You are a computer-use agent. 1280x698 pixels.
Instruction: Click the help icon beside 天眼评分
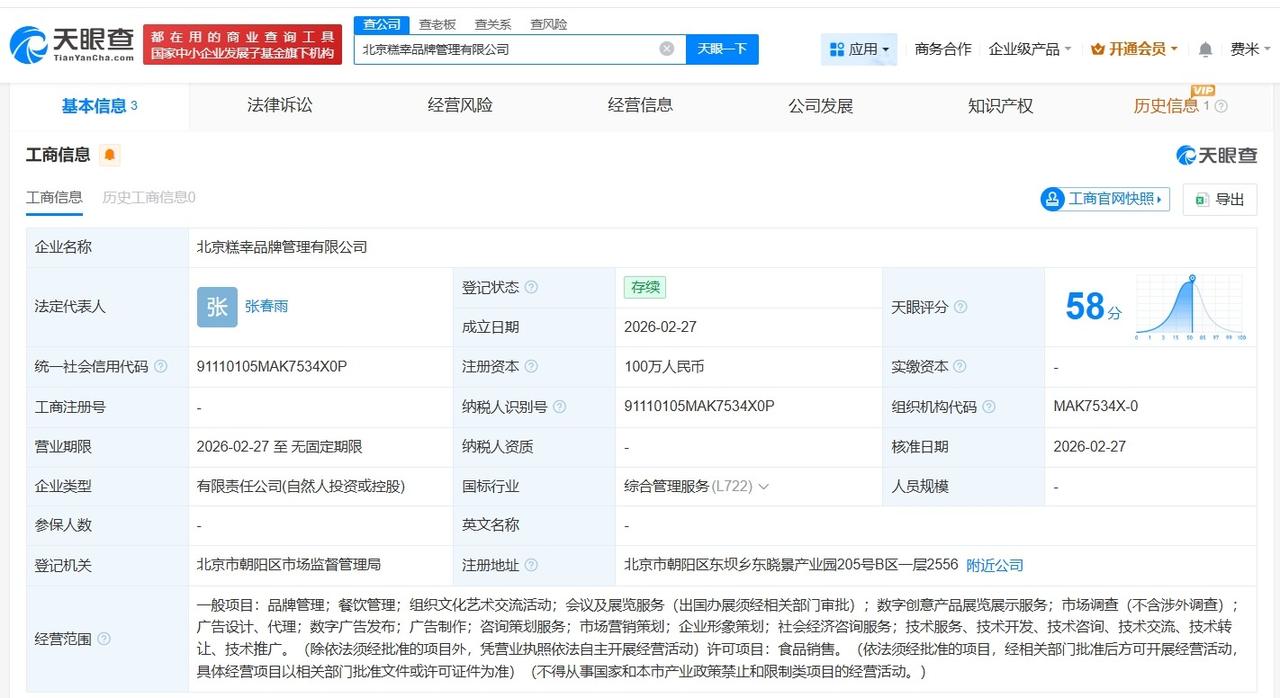[x=960, y=307]
